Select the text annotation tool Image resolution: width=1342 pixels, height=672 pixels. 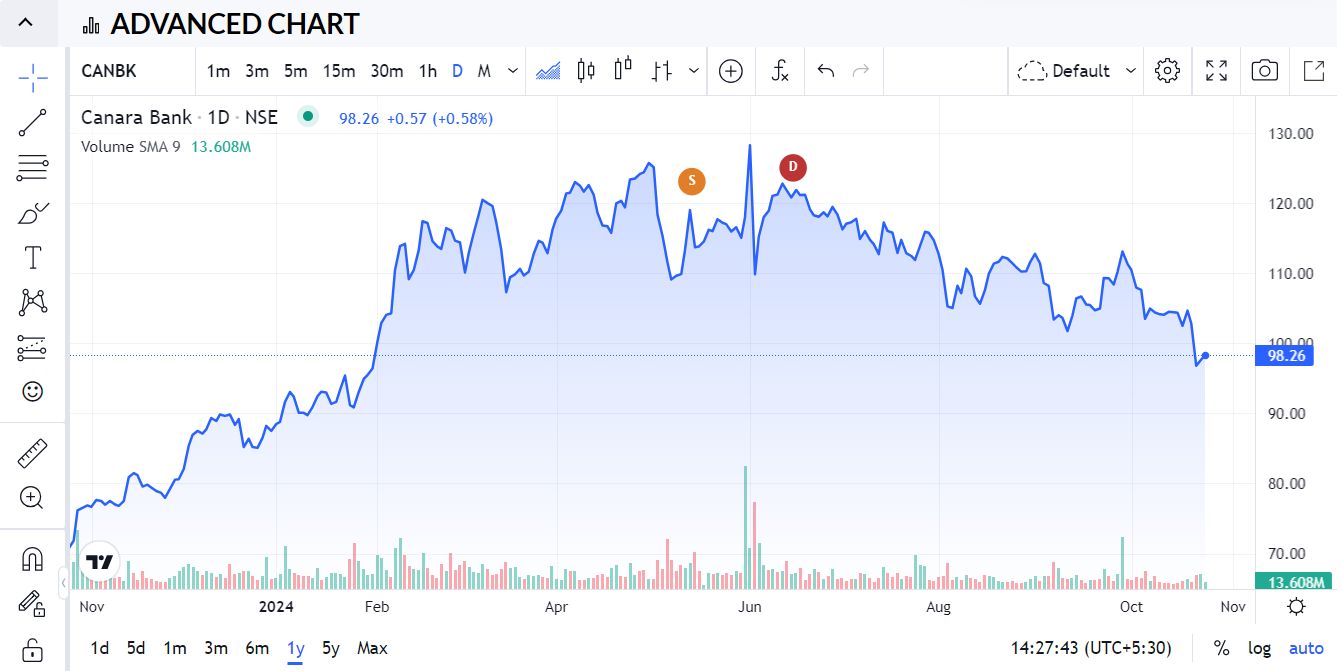(32, 258)
